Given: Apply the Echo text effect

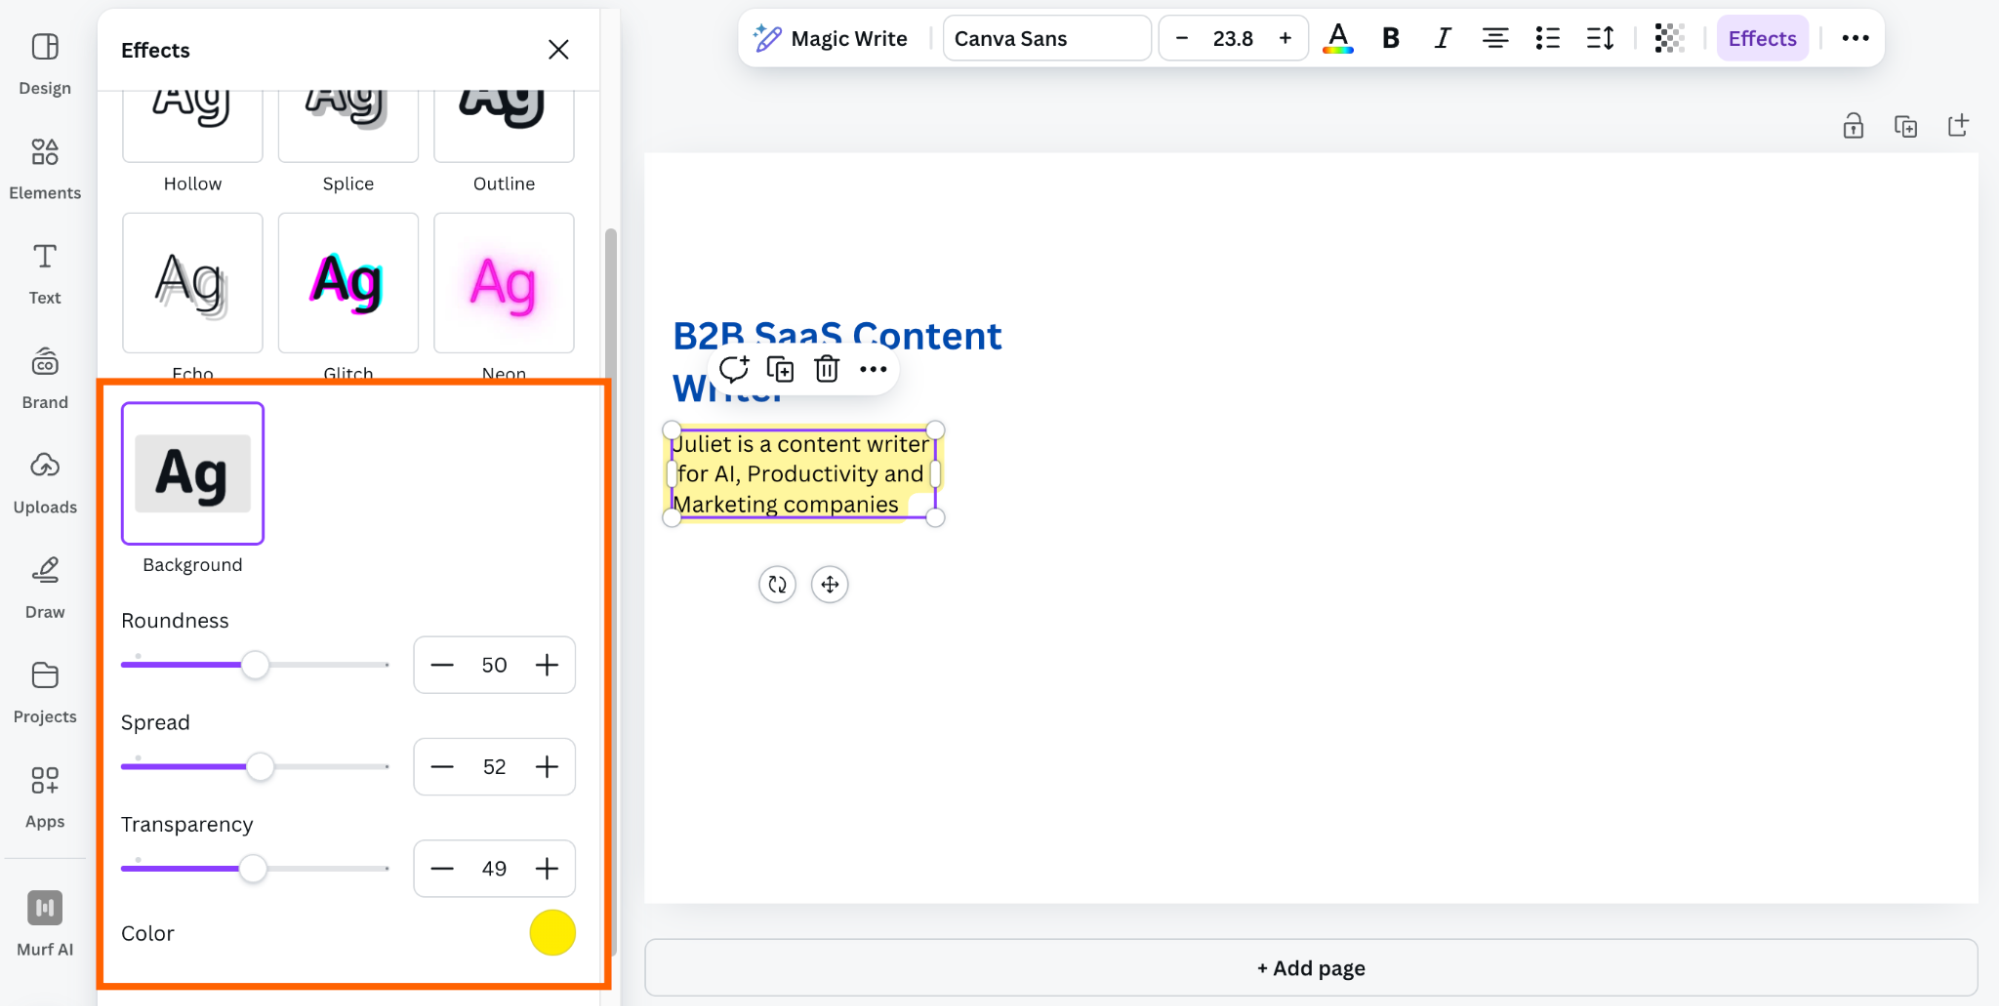Looking at the screenshot, I should 192,282.
